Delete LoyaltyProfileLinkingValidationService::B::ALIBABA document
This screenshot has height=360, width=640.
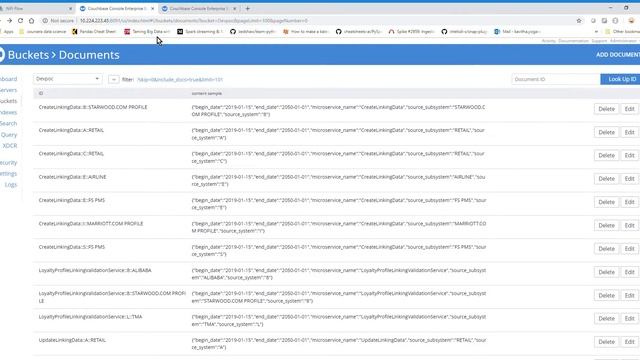click(x=606, y=272)
